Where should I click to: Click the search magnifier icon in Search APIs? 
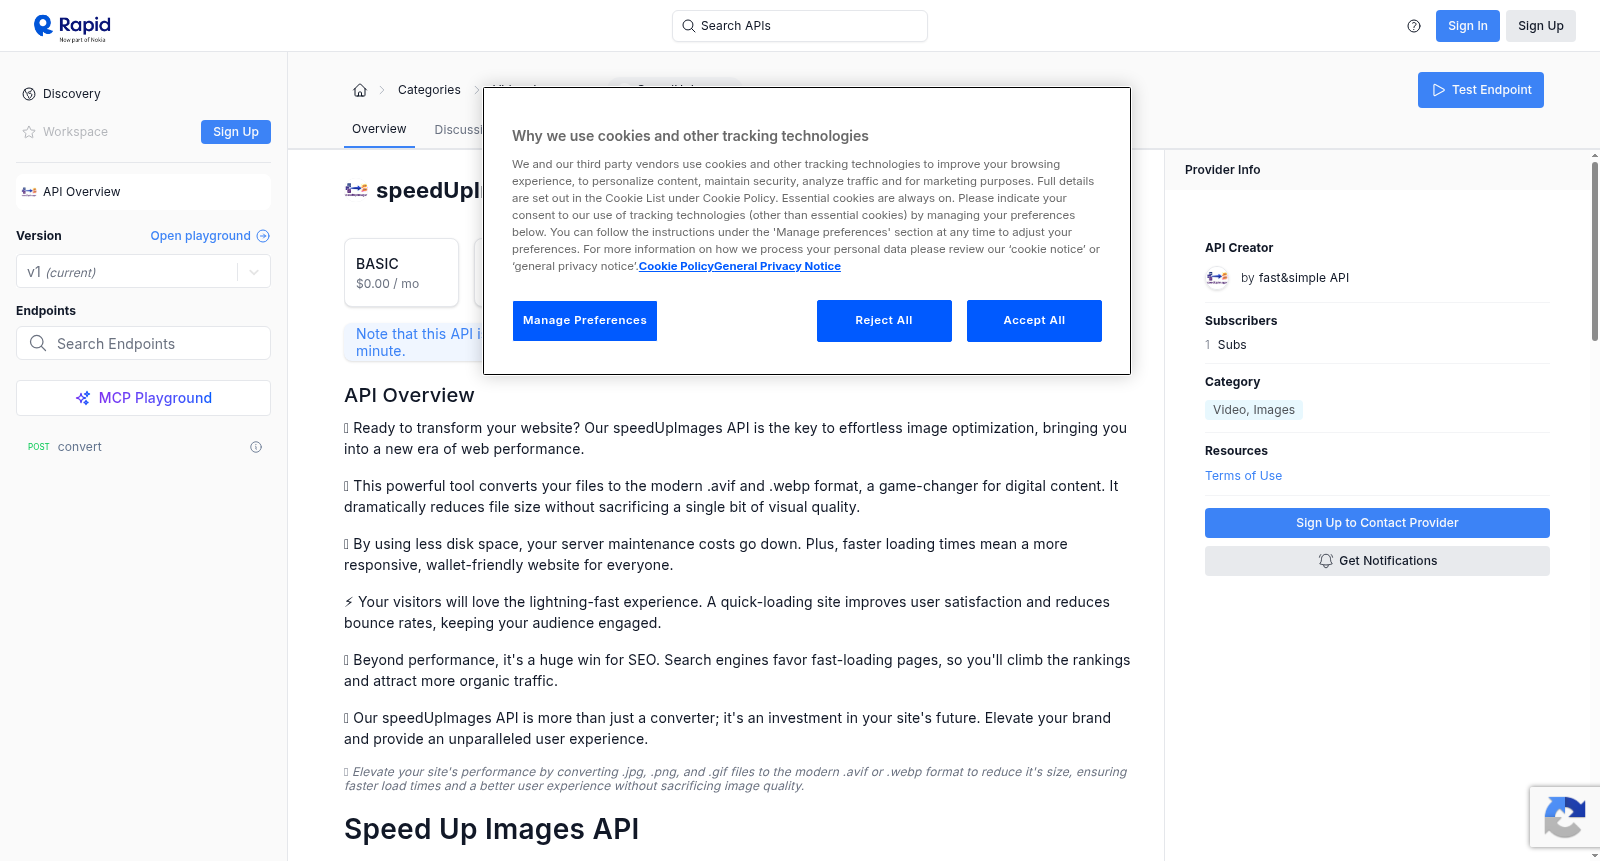tap(688, 26)
